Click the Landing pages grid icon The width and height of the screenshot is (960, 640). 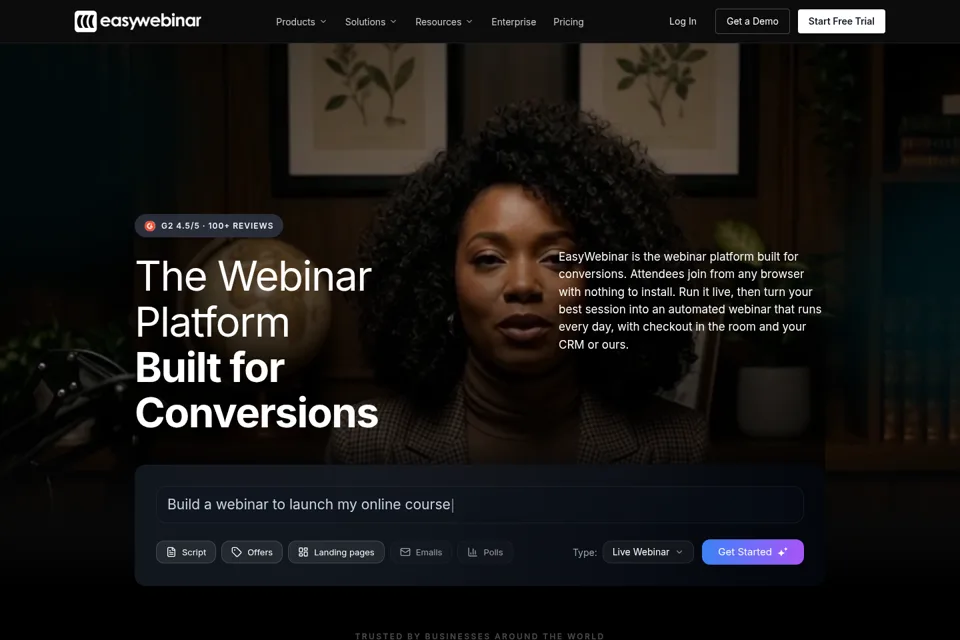click(x=303, y=552)
